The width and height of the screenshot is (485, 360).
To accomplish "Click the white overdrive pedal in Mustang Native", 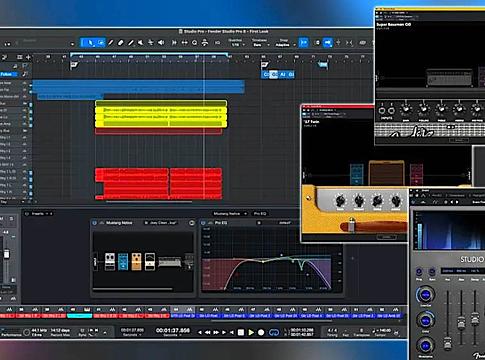I will [110, 262].
